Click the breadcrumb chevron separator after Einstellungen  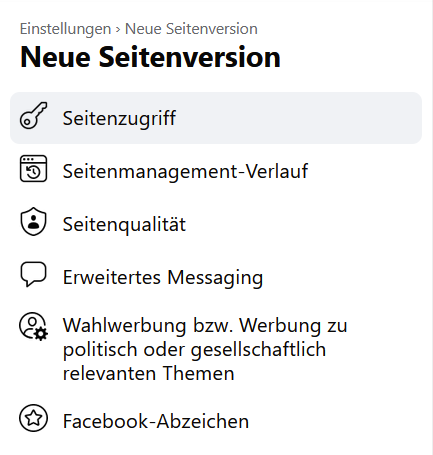coord(118,30)
